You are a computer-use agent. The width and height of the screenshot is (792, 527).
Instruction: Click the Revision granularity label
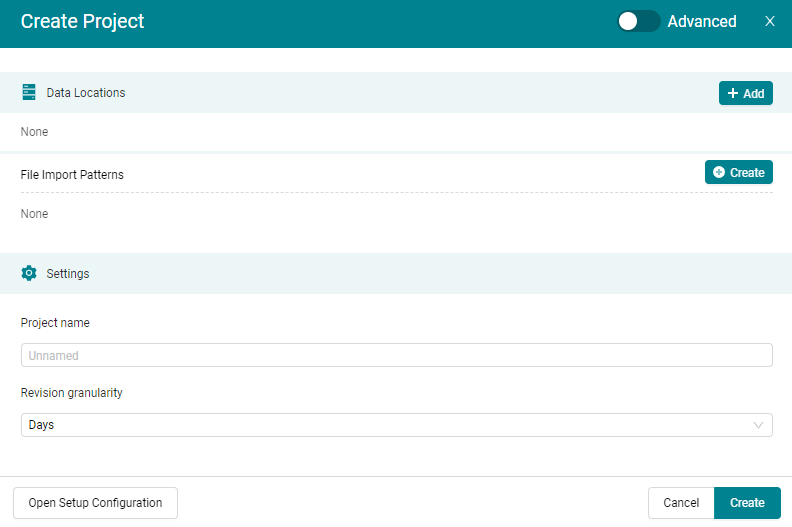tap(71, 393)
